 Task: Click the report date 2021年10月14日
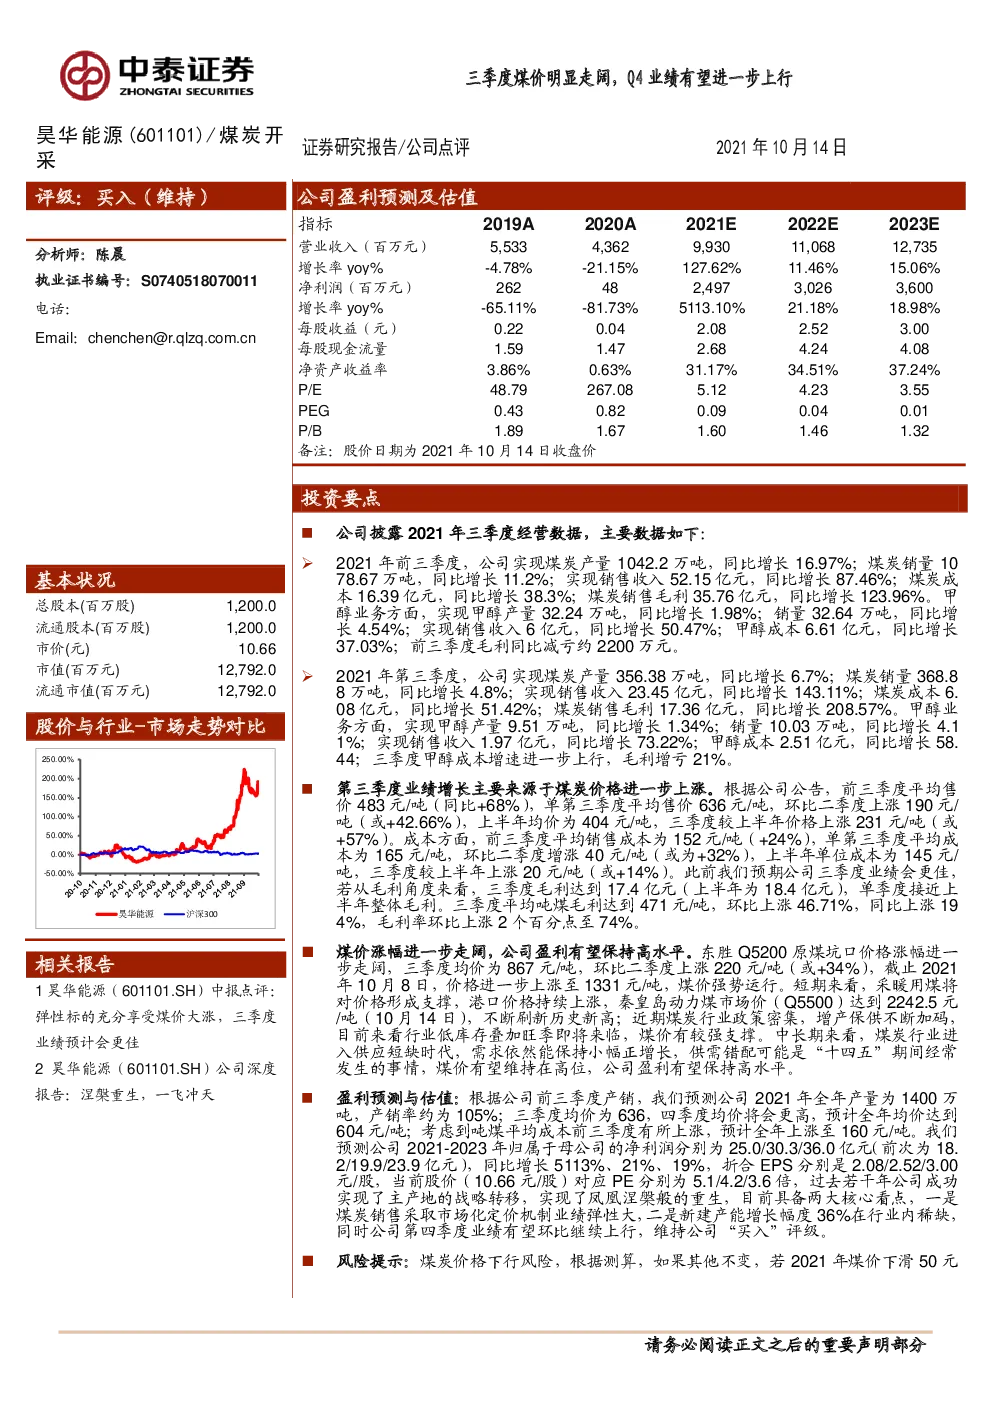click(x=781, y=148)
